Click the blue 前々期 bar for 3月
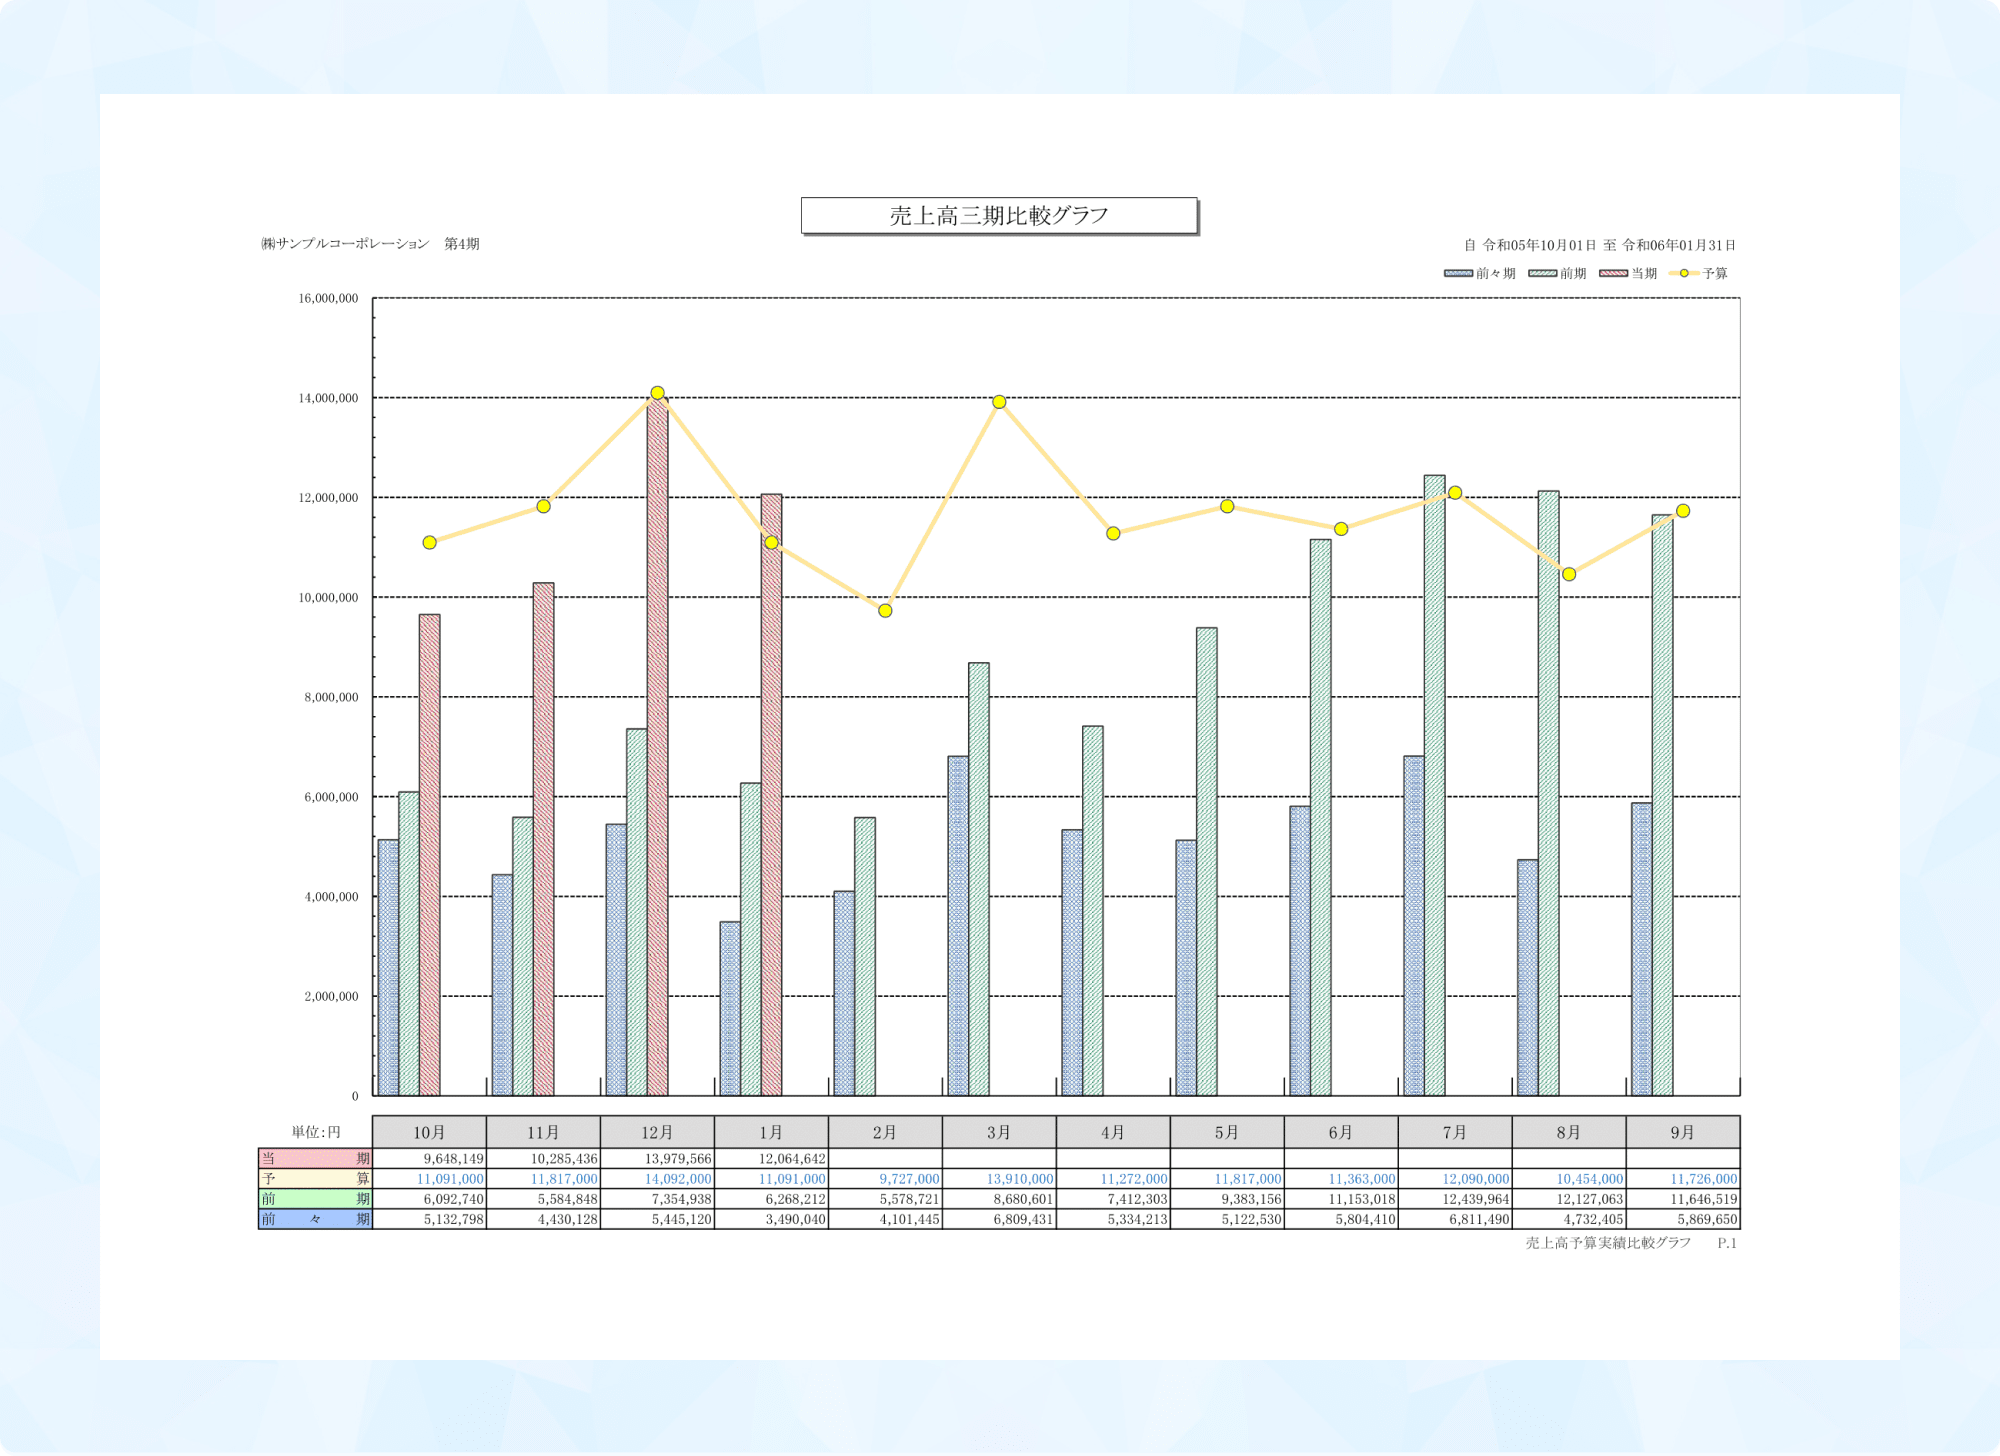2000x1456 pixels. pyautogui.click(x=958, y=926)
